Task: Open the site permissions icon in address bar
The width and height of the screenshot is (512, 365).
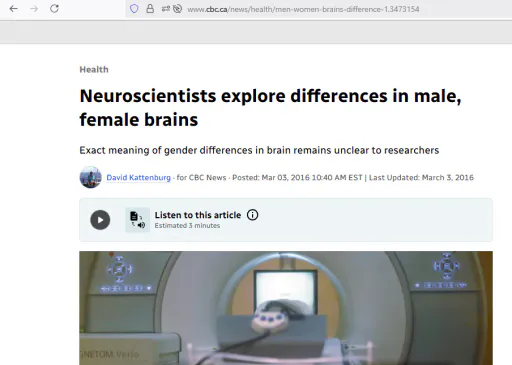Action: click(x=166, y=9)
